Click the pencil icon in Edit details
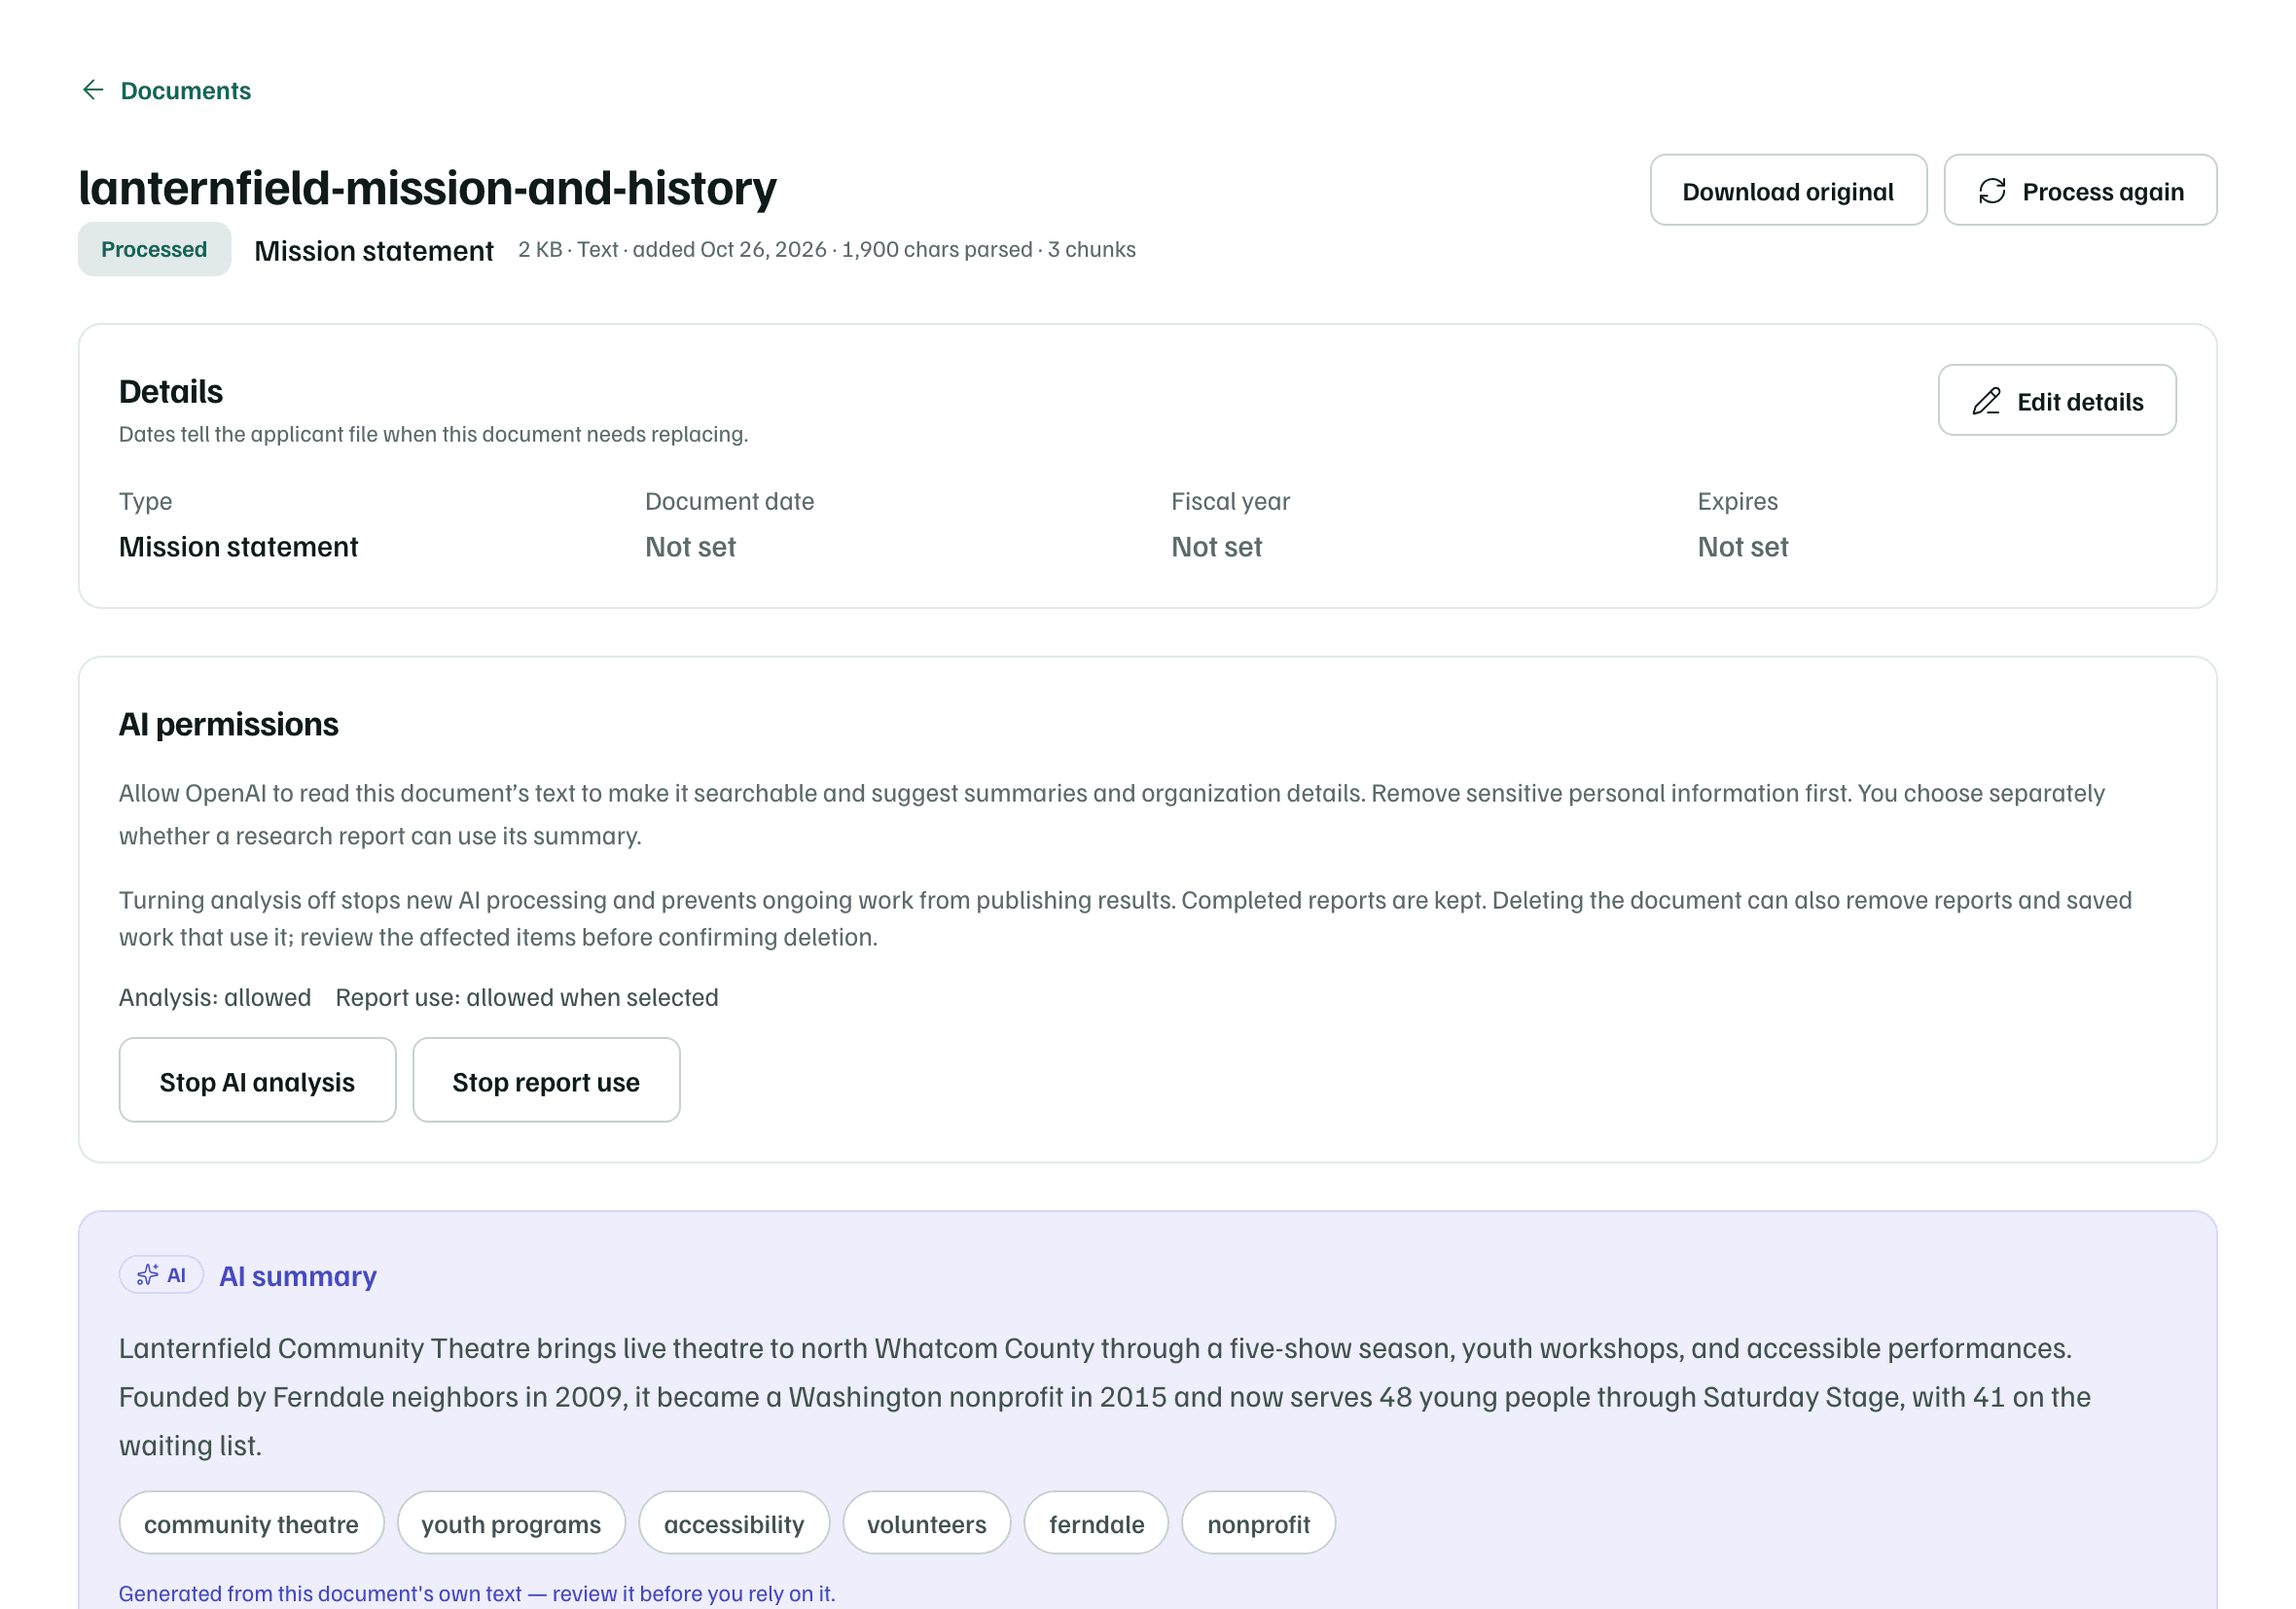This screenshot has height=1609, width=2296. [1986, 401]
